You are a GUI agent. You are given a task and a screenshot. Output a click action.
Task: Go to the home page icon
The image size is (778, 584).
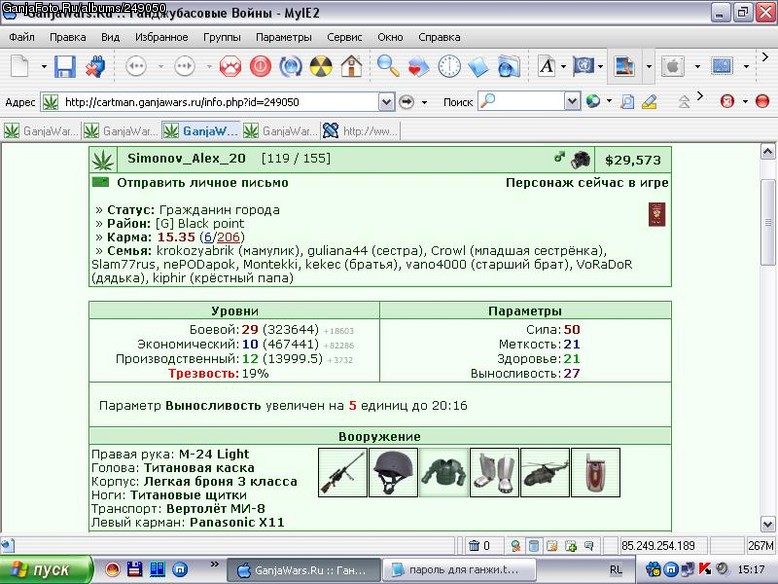(x=351, y=66)
